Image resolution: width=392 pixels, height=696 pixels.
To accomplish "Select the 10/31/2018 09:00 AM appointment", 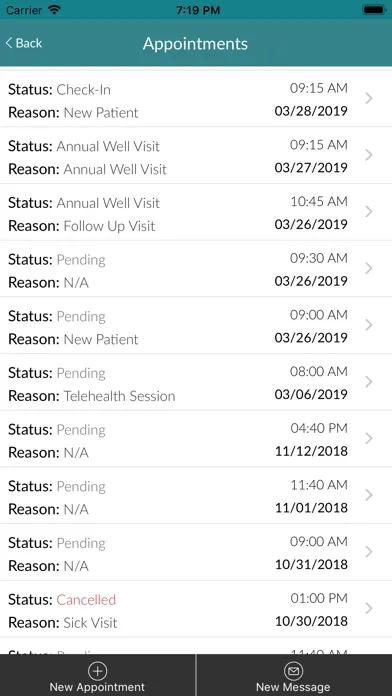I will pyautogui.click(x=196, y=553).
